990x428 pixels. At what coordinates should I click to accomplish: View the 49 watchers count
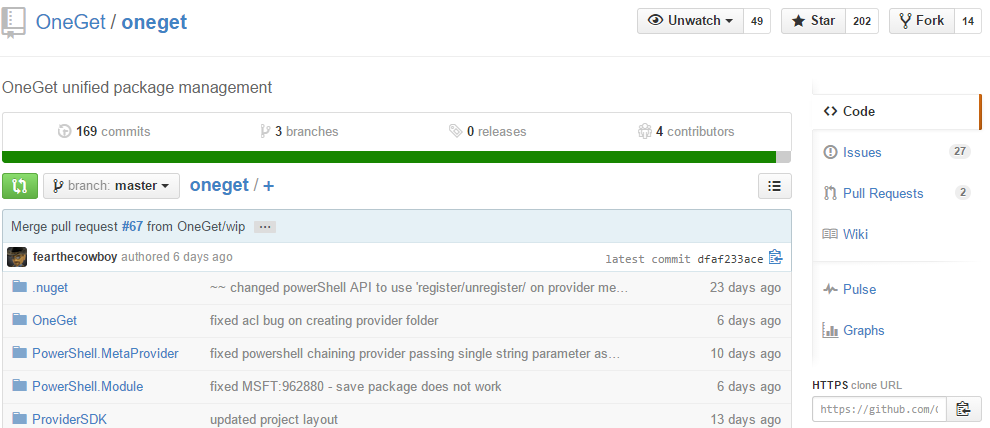(x=757, y=21)
